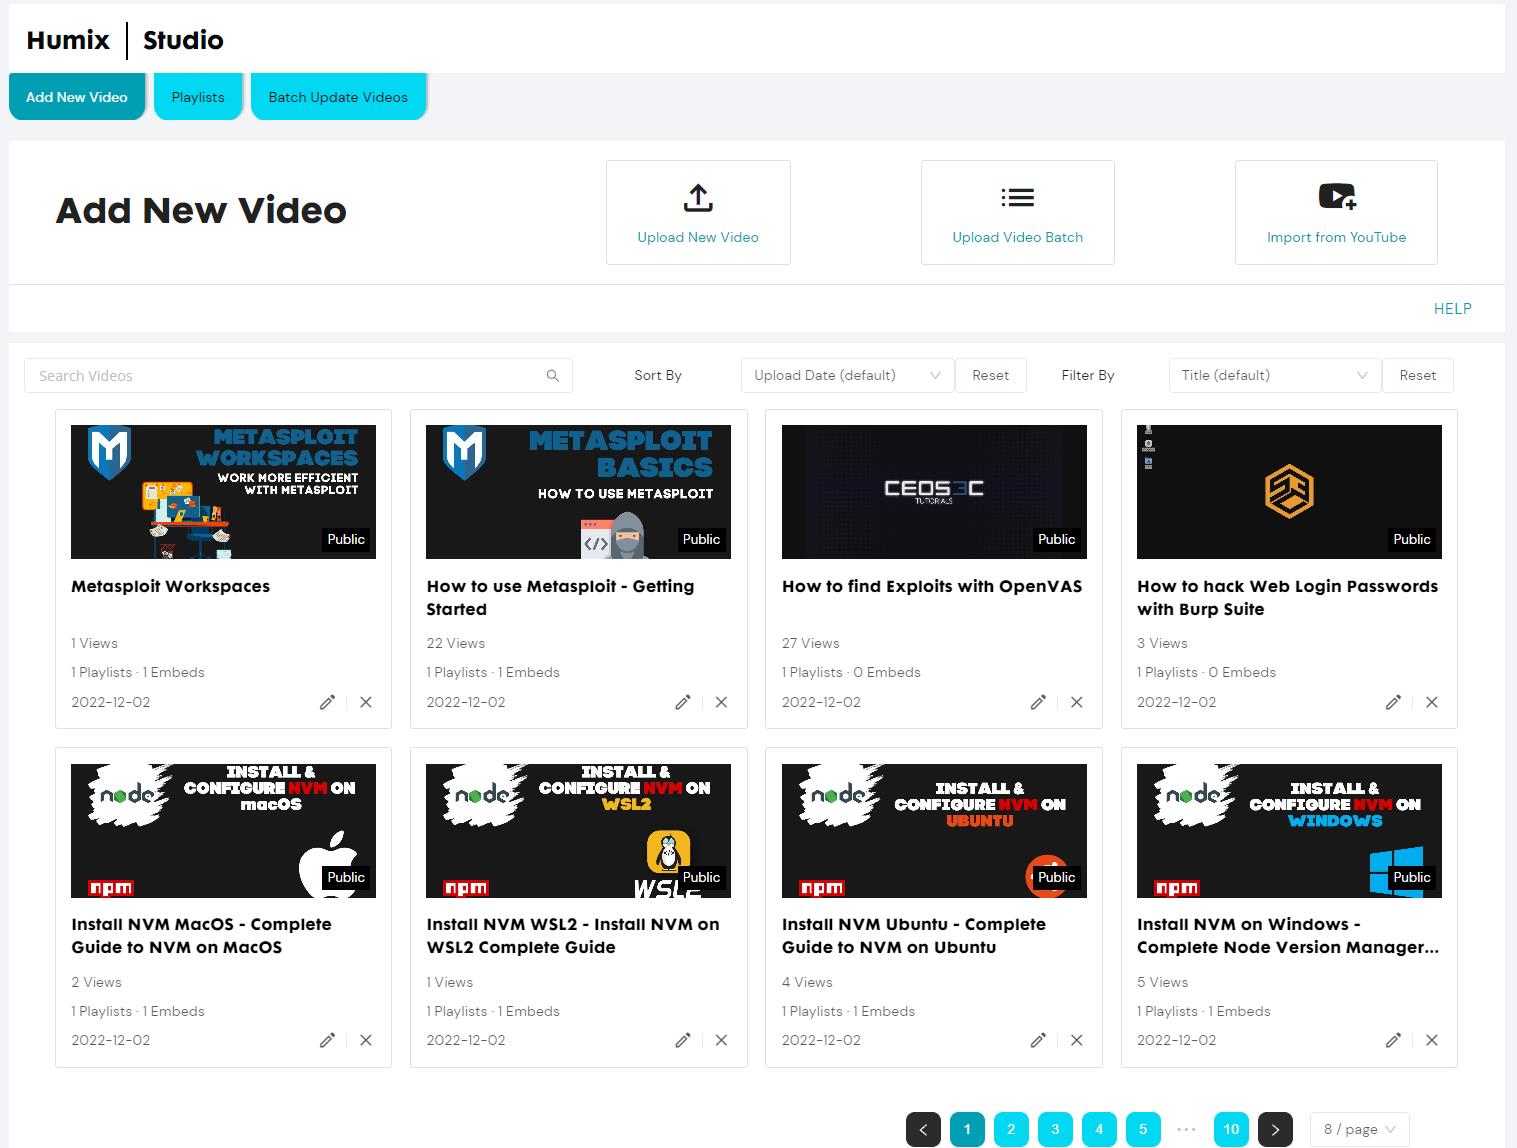Click '27 Views' on OpenVAS card
1517x1148 pixels.
tap(811, 643)
